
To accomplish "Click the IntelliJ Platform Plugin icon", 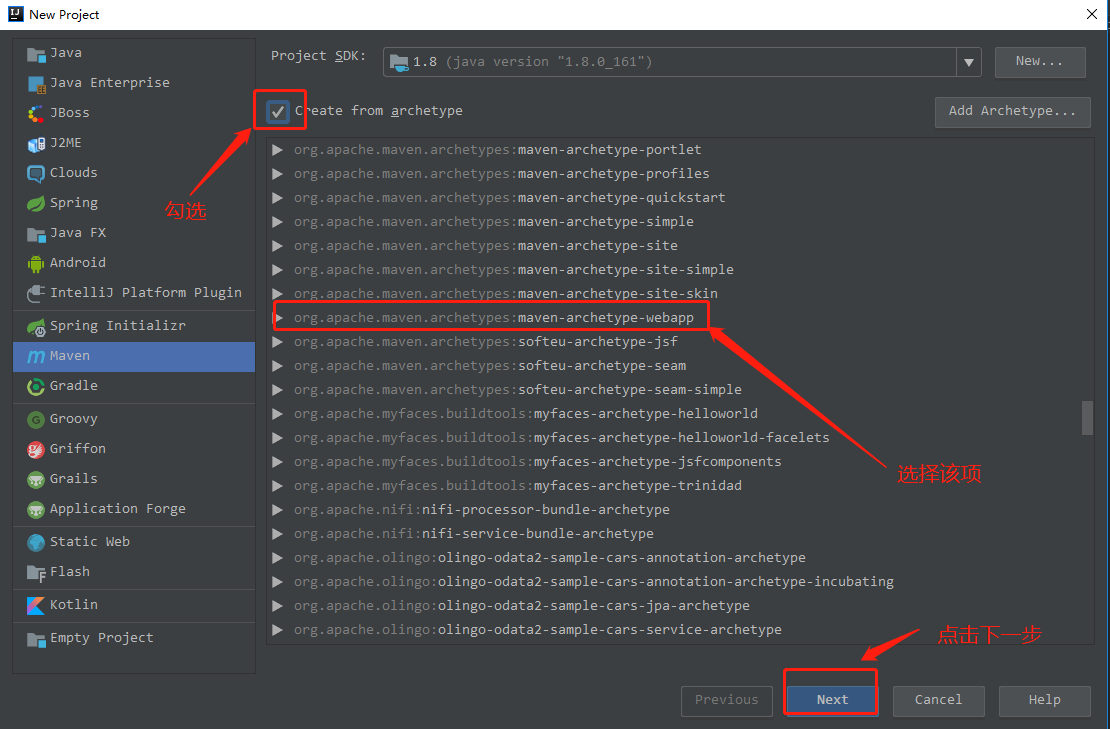I will point(35,293).
